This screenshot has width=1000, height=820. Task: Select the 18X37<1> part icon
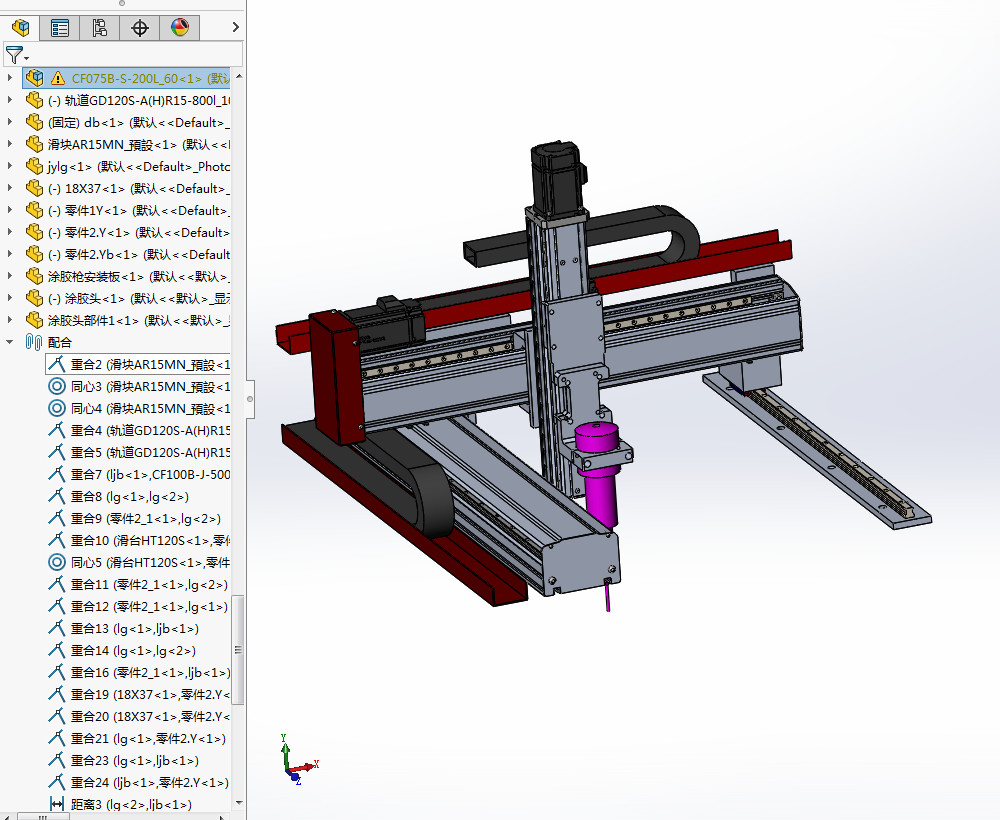[x=34, y=188]
